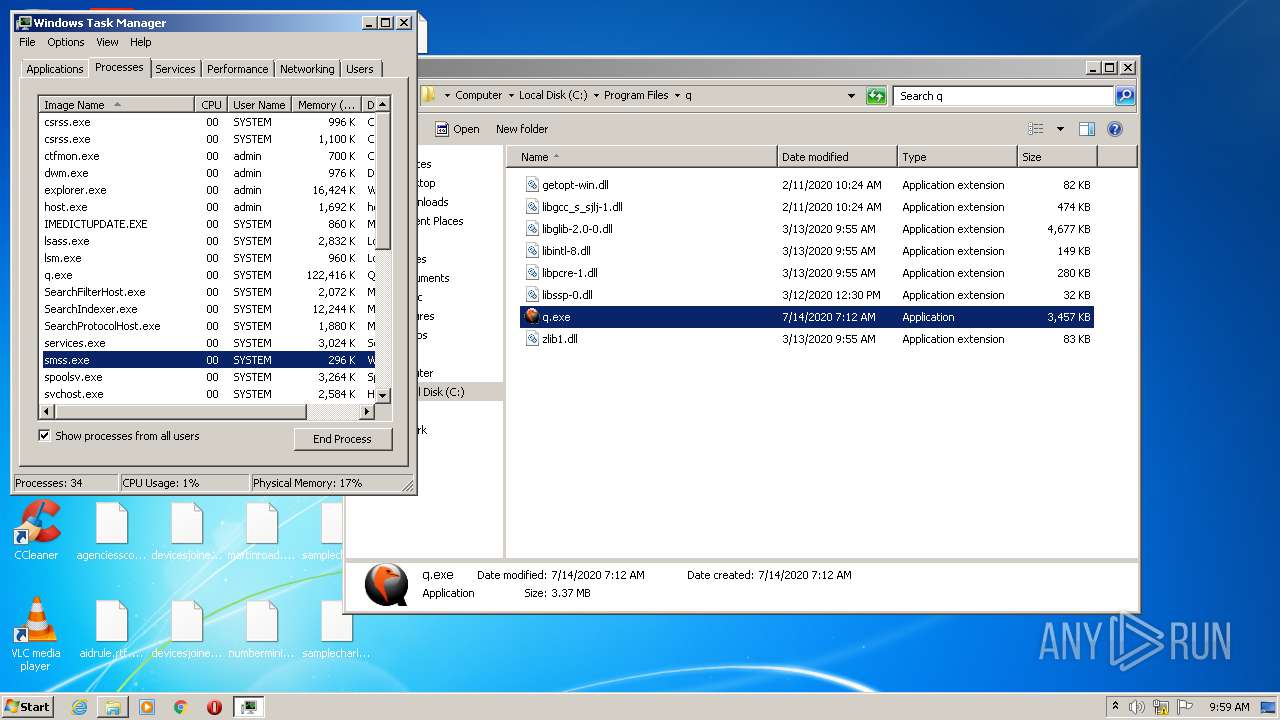Open the File menu in Task Manager

(x=27, y=42)
